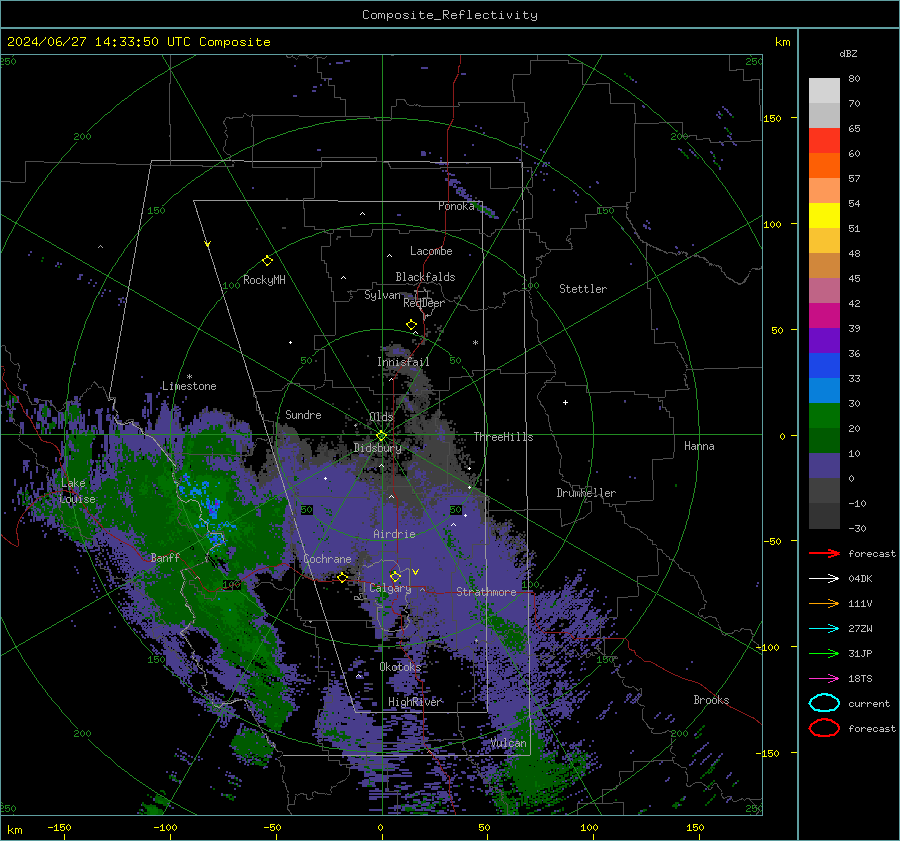Screen dimensions: 900x841
Task: Click the yellow diamond marker above Calgary
Action: [x=395, y=576]
